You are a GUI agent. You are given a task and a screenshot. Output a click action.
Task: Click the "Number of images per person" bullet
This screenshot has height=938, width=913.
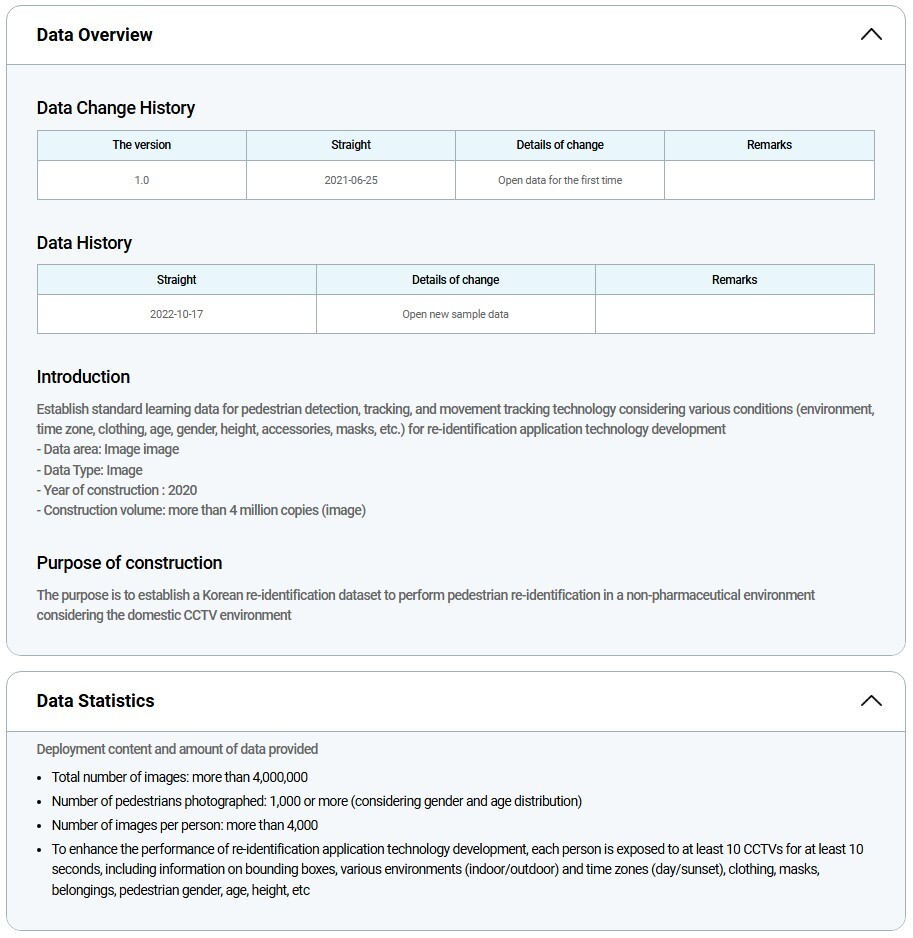[185, 825]
